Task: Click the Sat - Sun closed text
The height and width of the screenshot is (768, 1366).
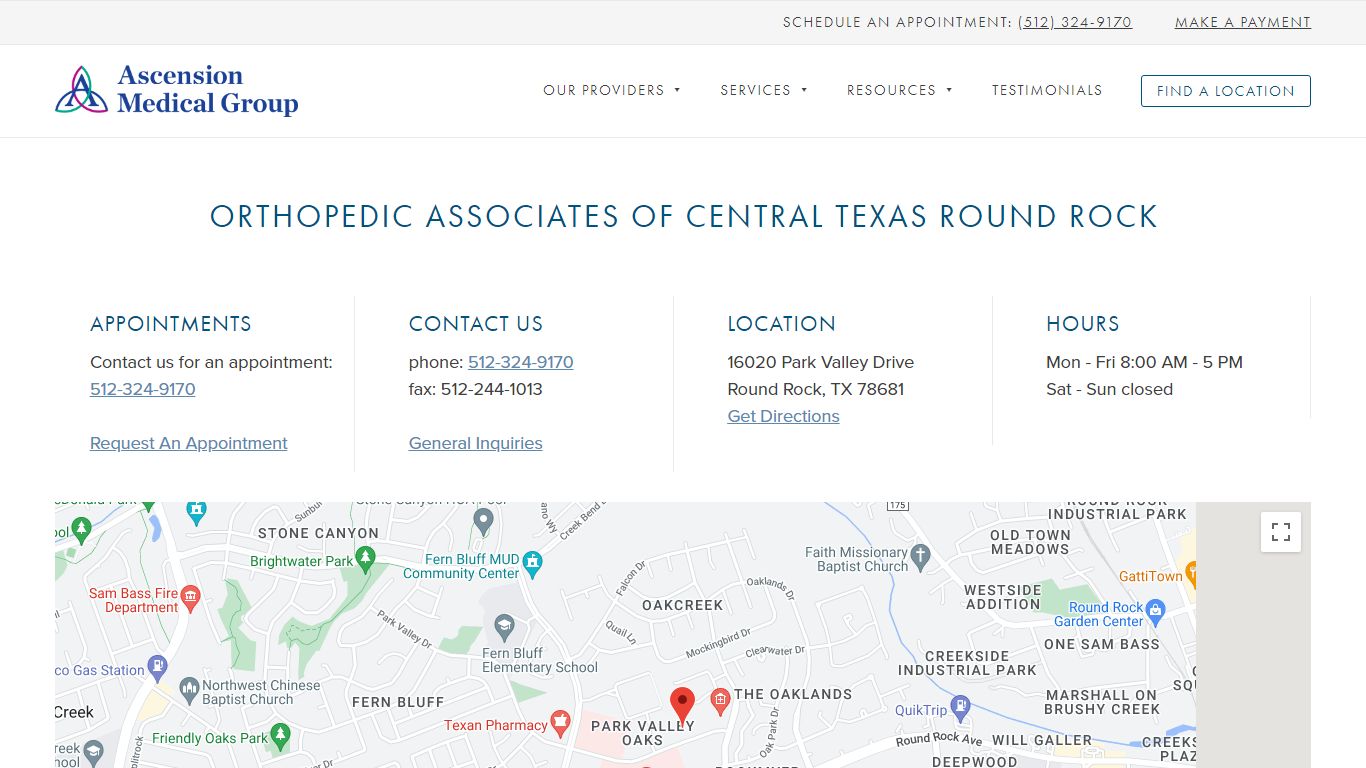Action: (x=1110, y=389)
